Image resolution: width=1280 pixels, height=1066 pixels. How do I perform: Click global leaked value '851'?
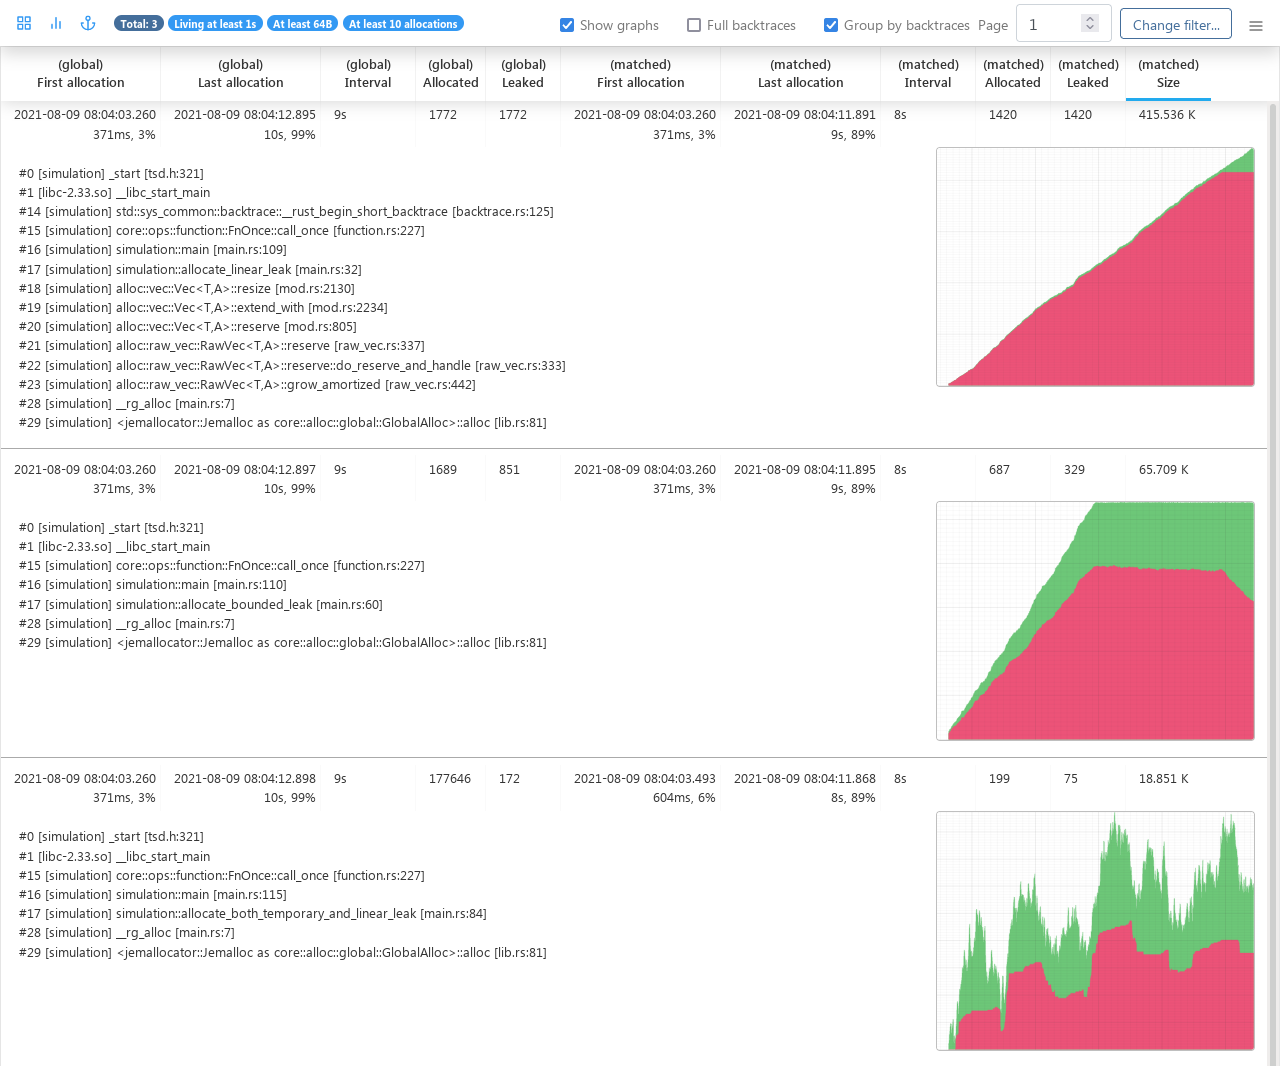(x=510, y=469)
